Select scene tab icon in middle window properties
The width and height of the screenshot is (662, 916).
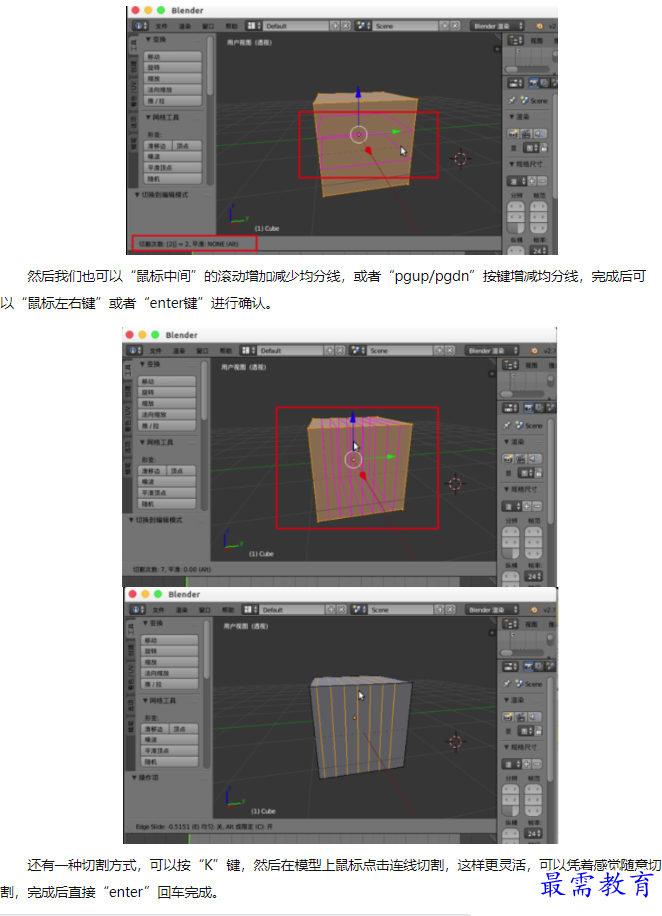(x=549, y=408)
